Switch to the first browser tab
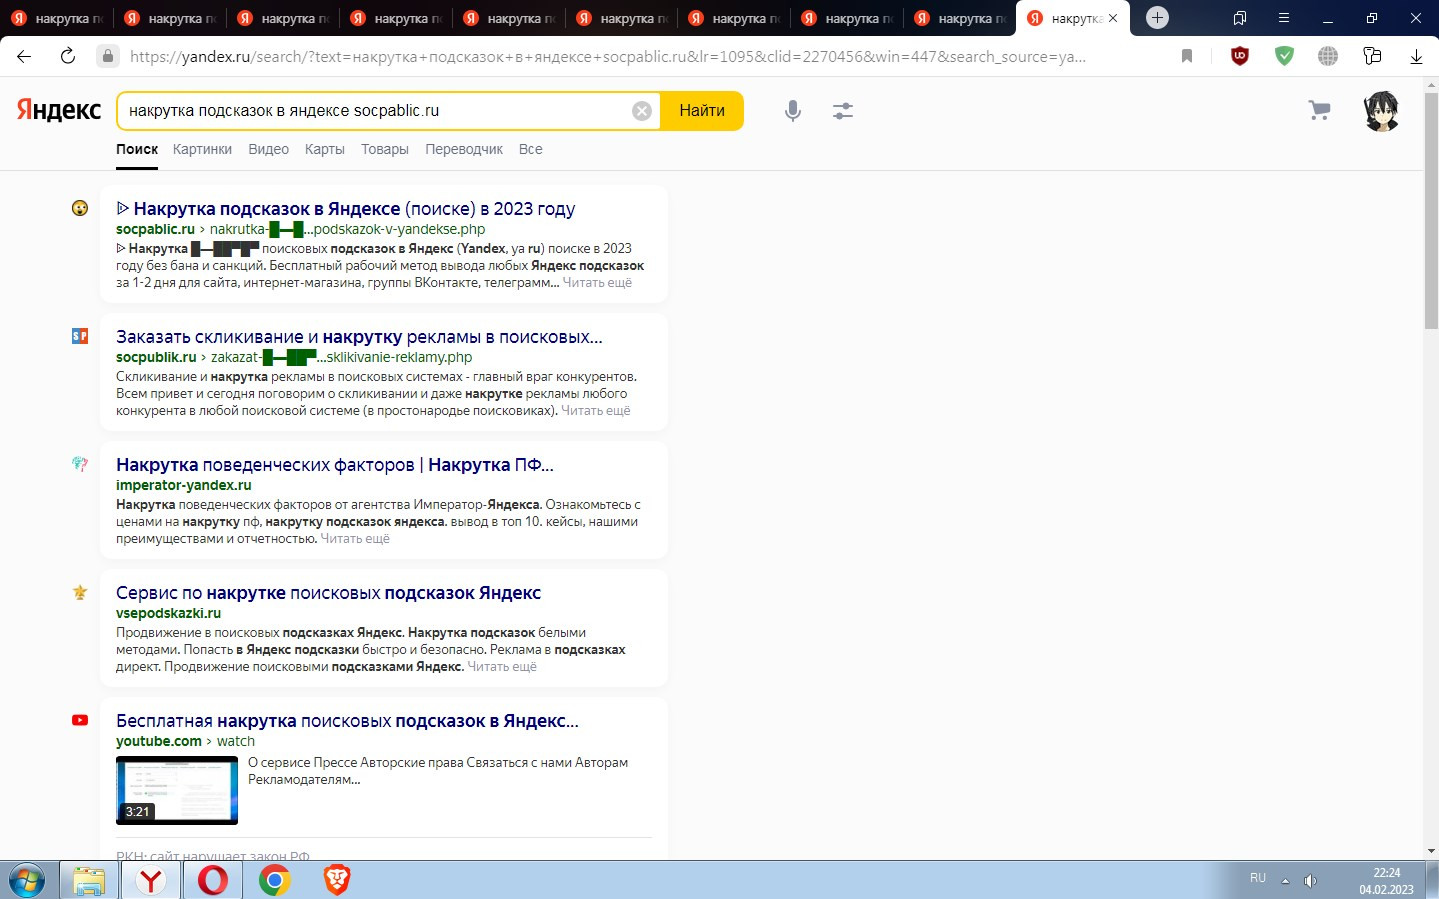Image resolution: width=1439 pixels, height=899 pixels. pyautogui.click(x=57, y=18)
